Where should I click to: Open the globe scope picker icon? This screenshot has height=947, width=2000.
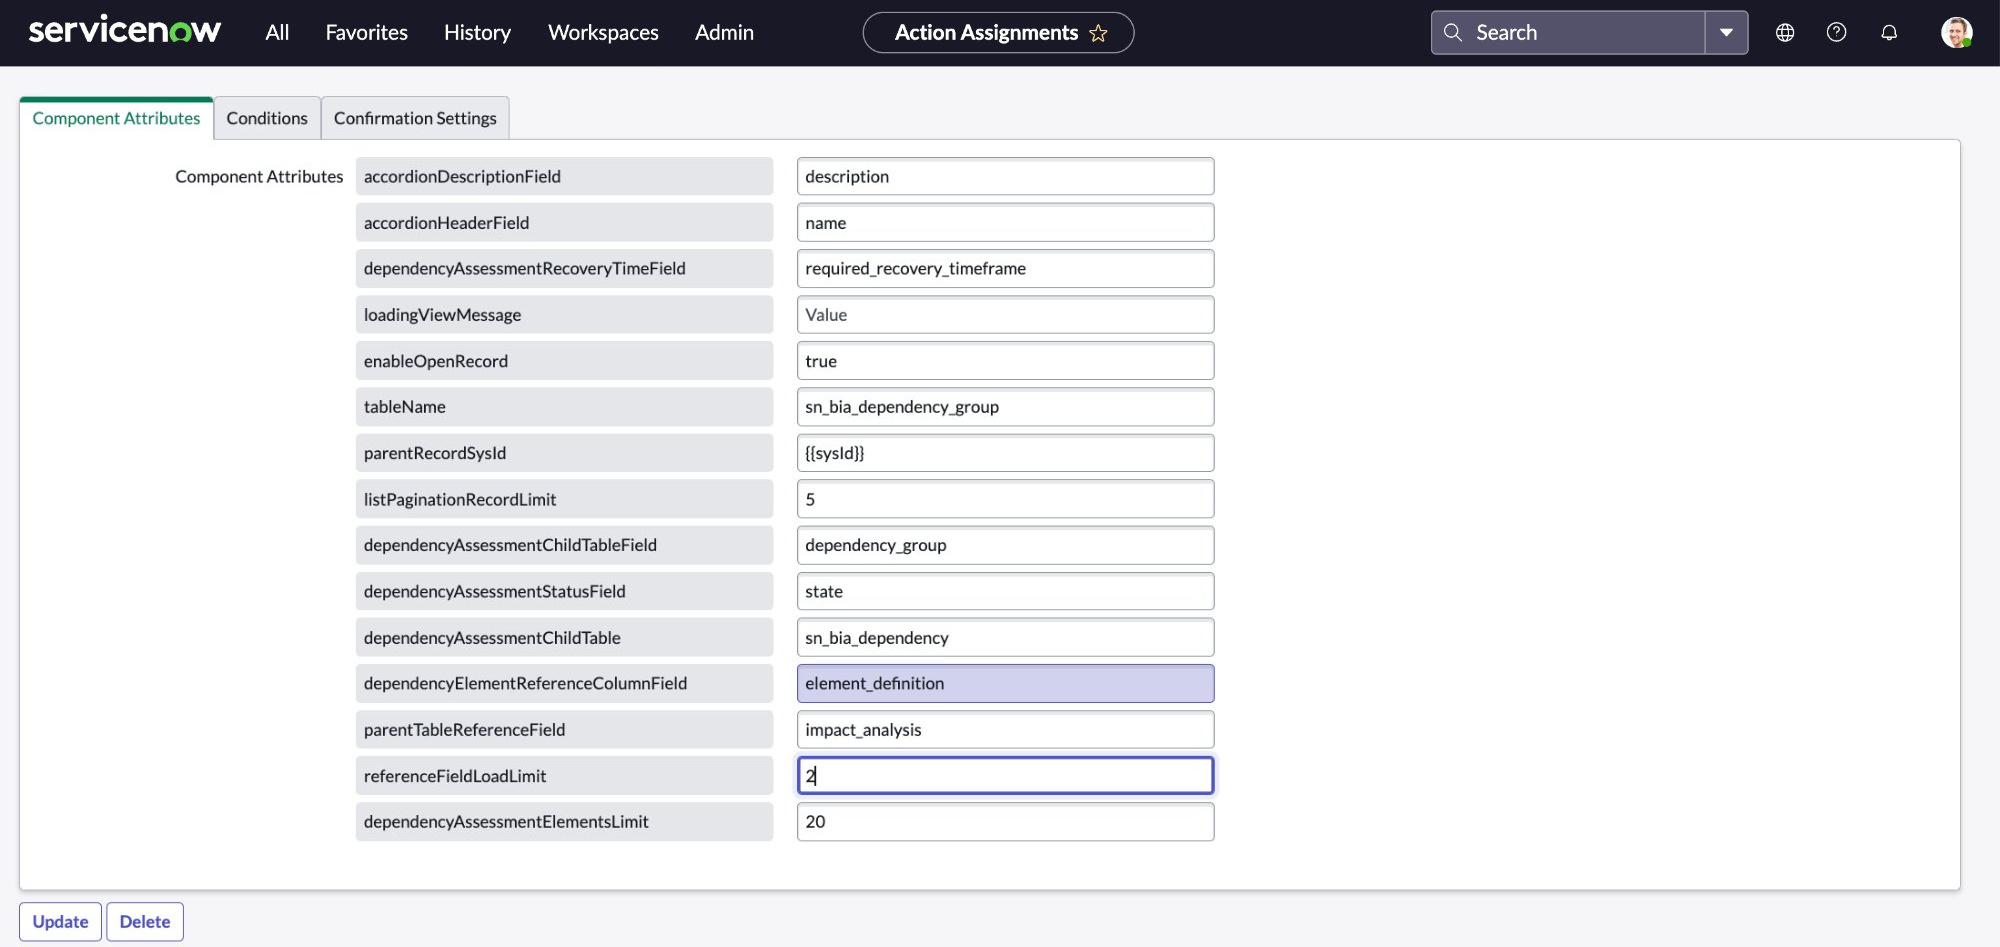pos(1785,32)
